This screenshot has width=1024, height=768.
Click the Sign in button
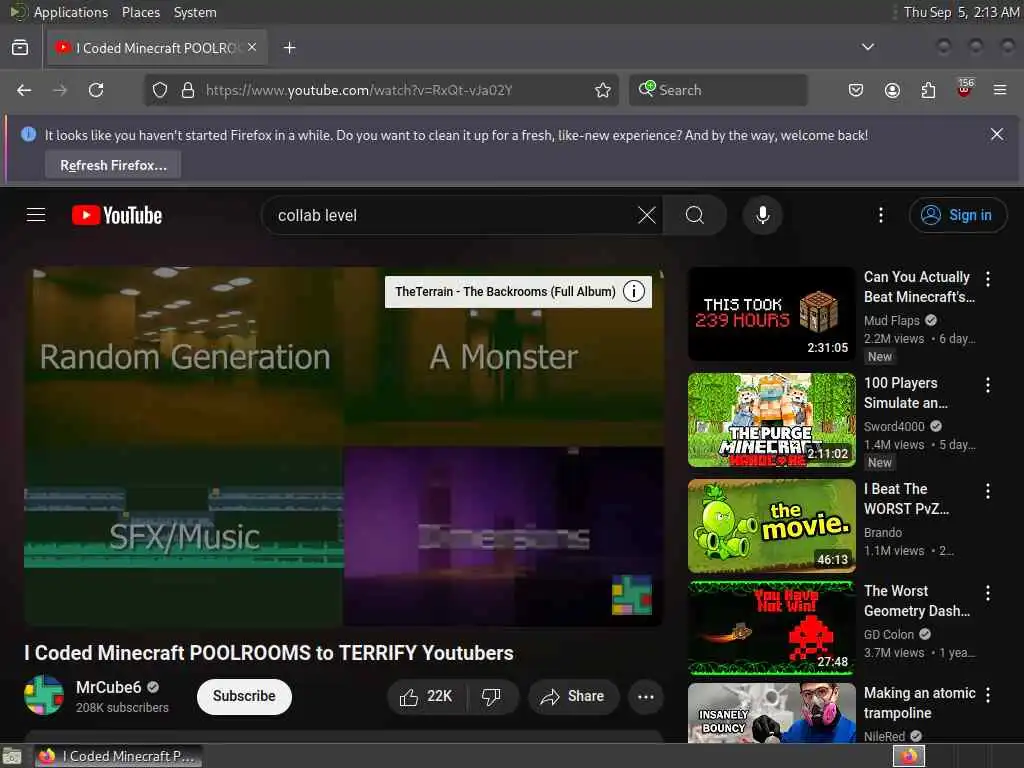(957, 215)
